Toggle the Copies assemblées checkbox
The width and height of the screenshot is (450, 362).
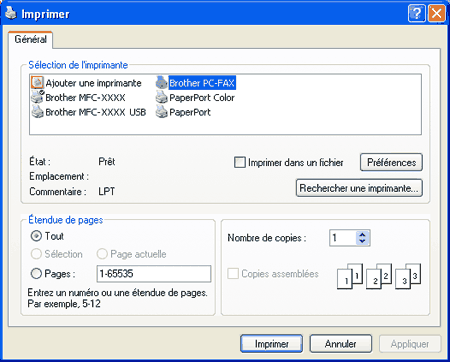pos(233,274)
